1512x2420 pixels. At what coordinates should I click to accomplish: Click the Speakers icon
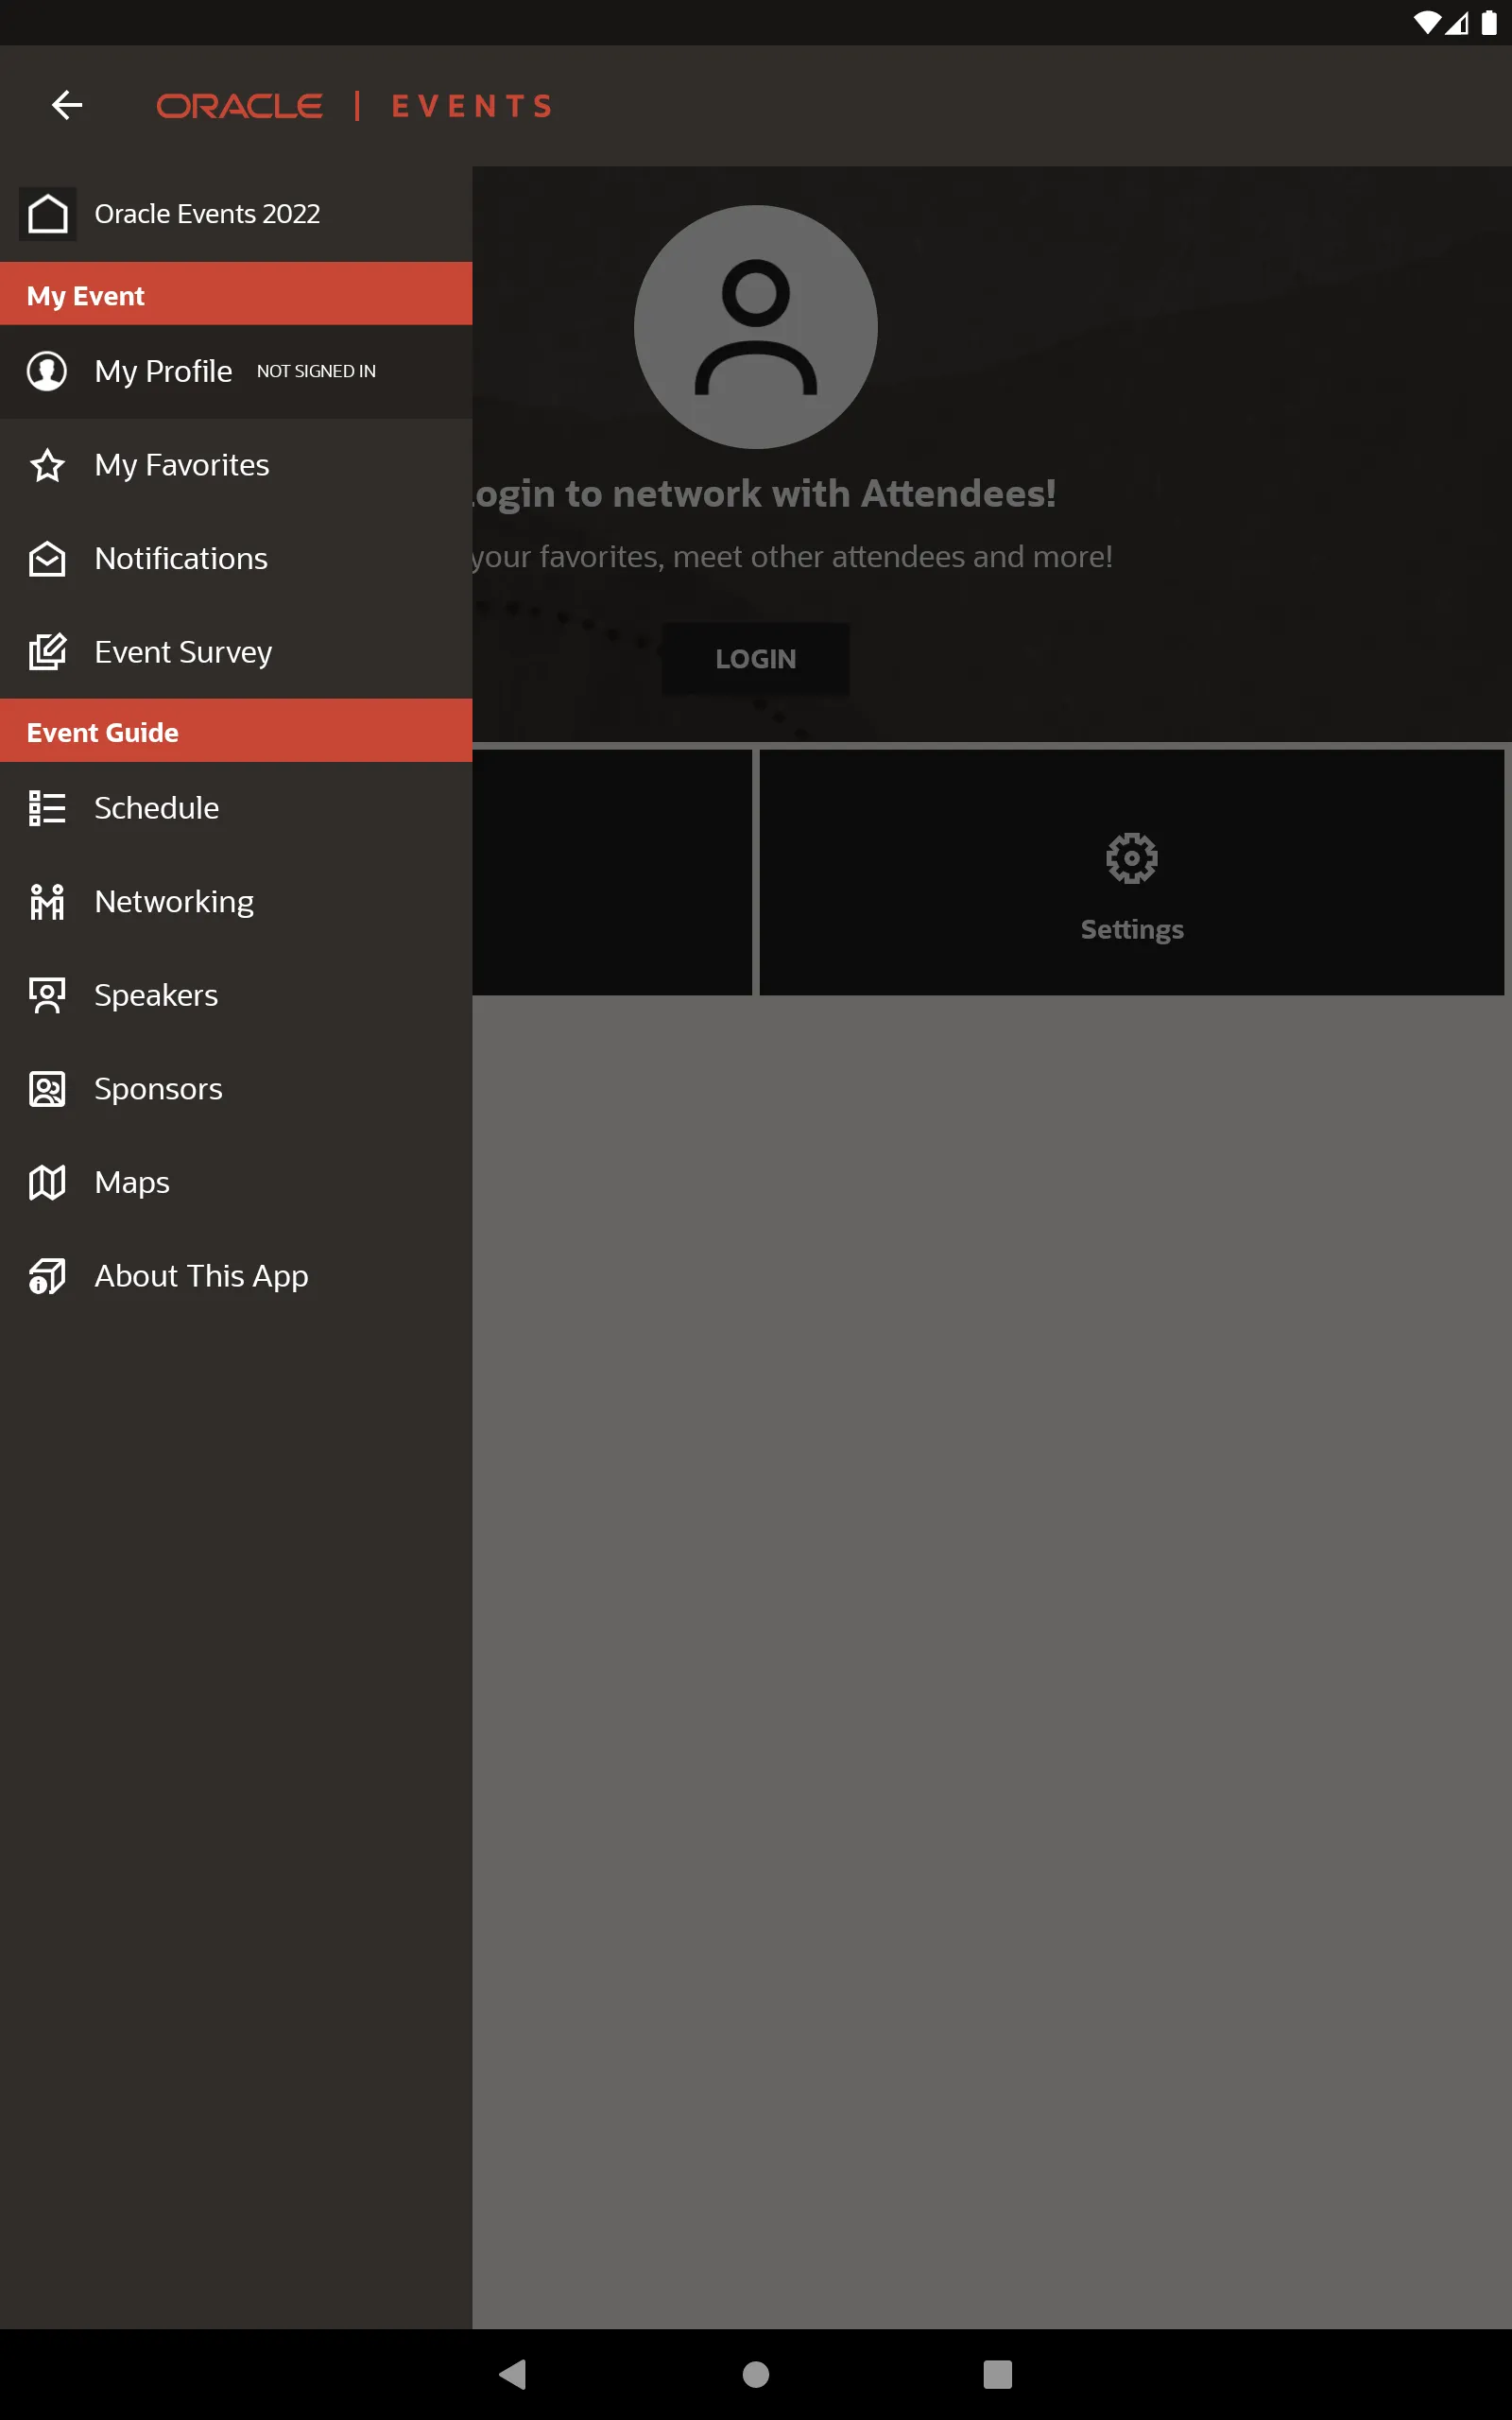47,995
